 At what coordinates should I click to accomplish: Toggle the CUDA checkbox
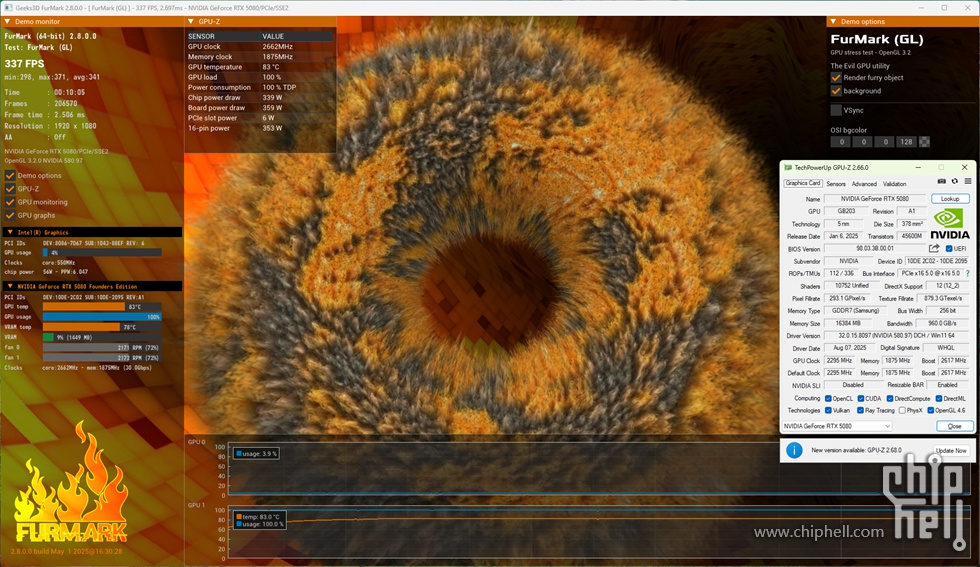[x=861, y=399]
